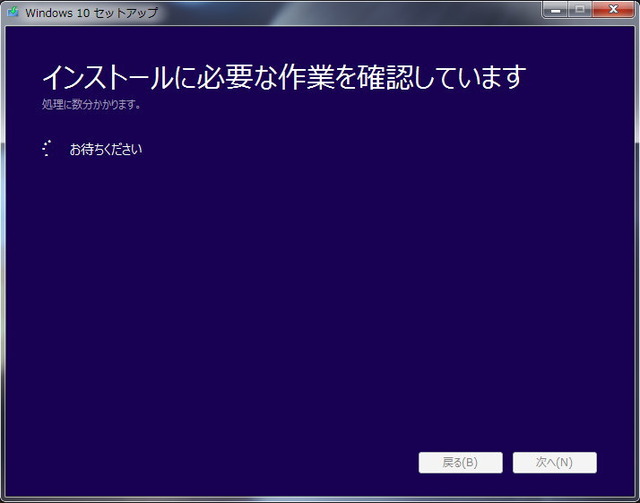The height and width of the screenshot is (503, 640).
Task: Click the 戻る(B) back button
Action: (460, 463)
